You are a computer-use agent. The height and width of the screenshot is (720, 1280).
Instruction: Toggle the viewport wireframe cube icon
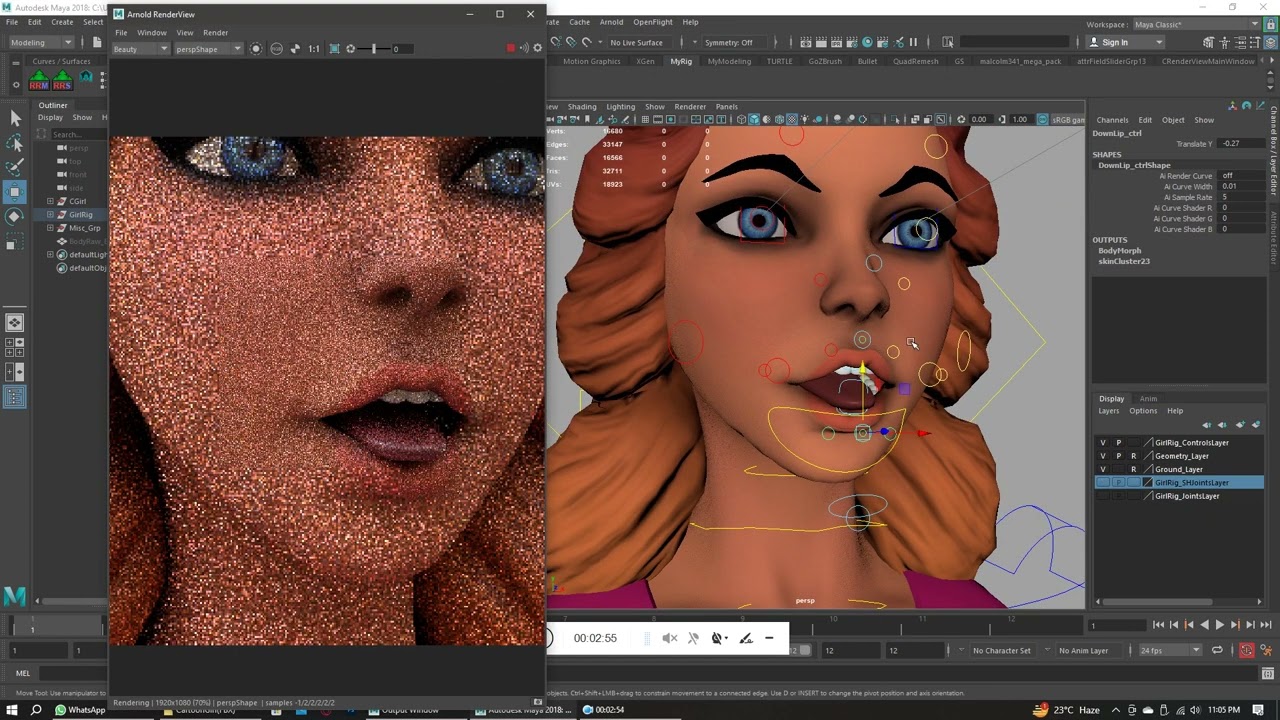pos(741,119)
